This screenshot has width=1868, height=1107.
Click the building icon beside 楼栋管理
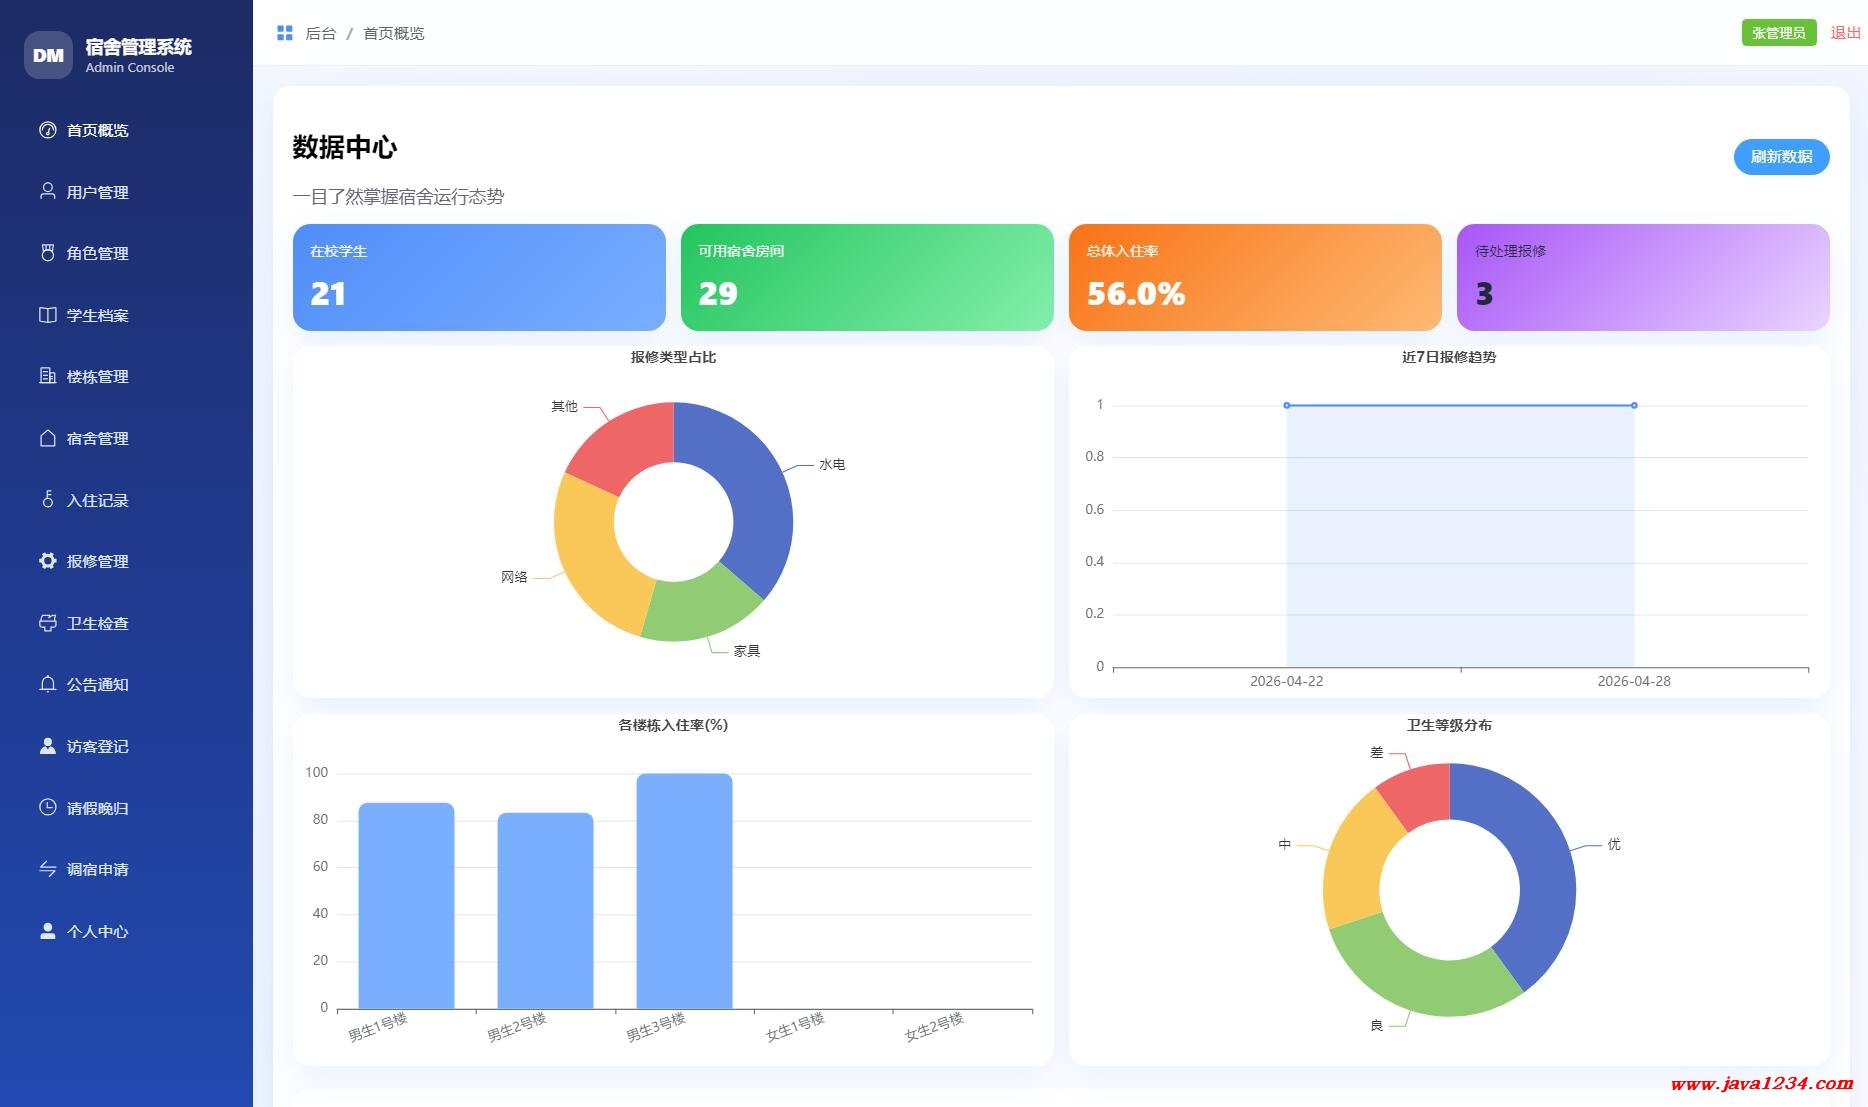point(47,376)
